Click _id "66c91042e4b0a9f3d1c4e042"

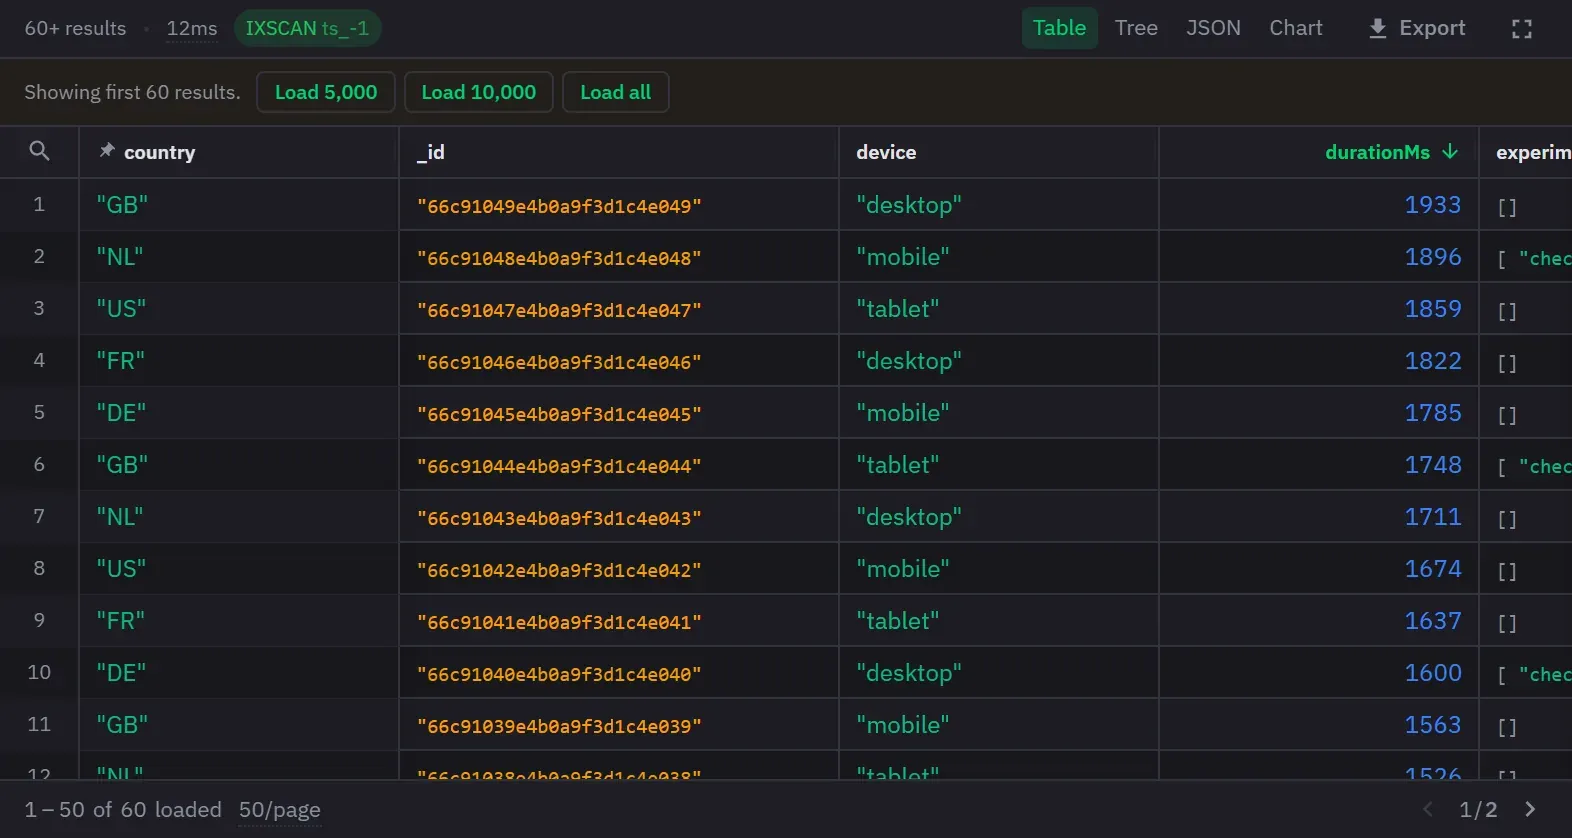pyautogui.click(x=559, y=570)
